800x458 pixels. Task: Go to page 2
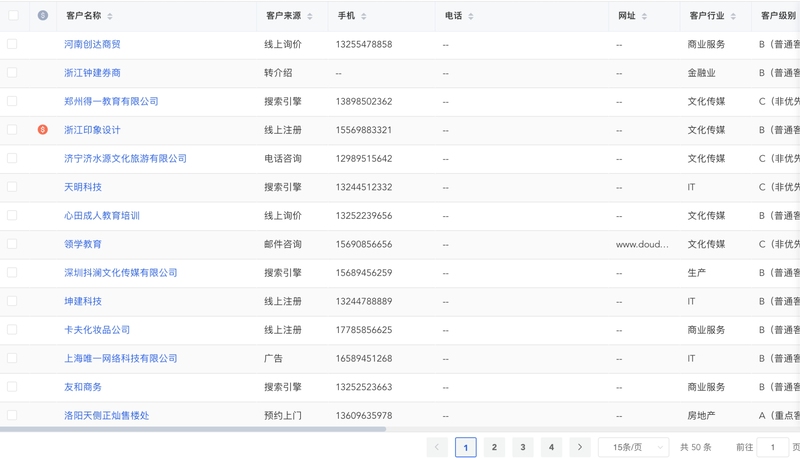click(494, 447)
